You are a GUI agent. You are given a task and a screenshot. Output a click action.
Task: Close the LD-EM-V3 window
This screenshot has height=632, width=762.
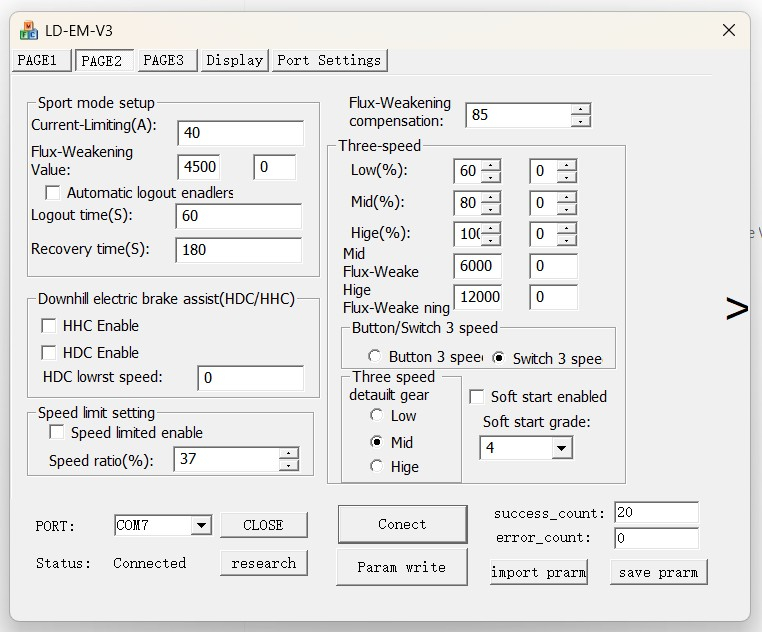click(728, 30)
